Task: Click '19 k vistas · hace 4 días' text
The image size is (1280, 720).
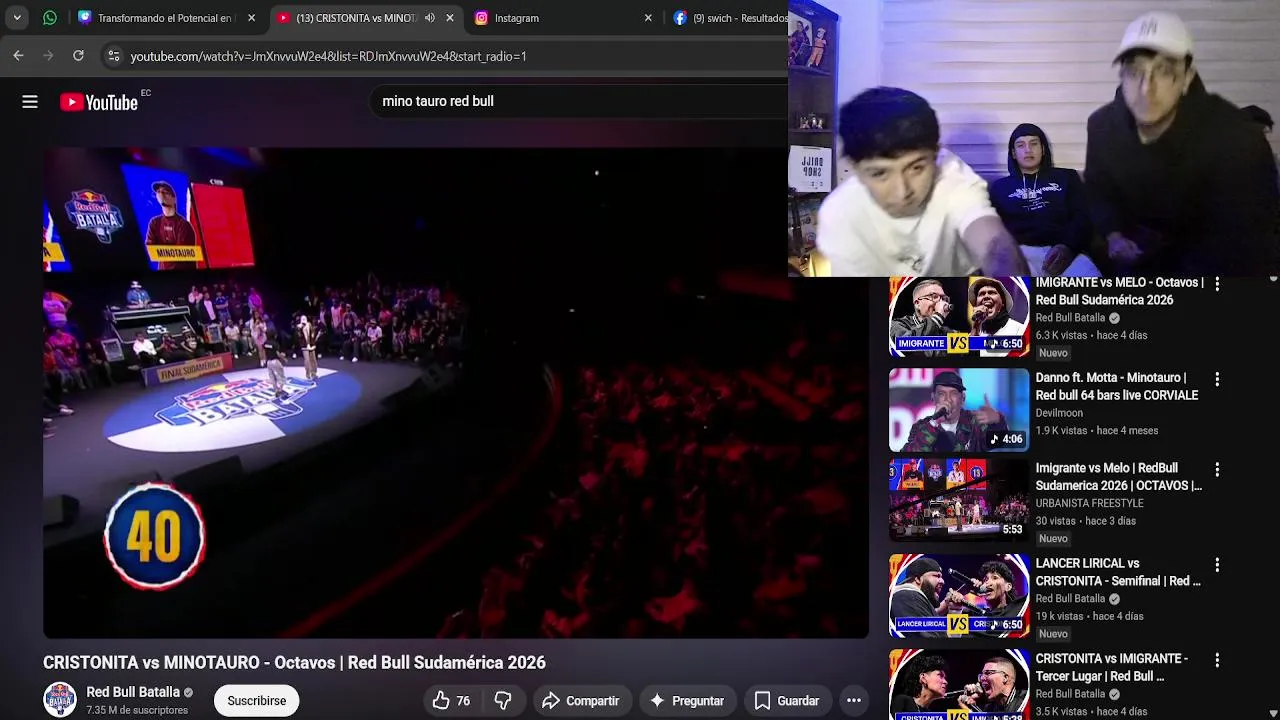Action: (x=1089, y=616)
